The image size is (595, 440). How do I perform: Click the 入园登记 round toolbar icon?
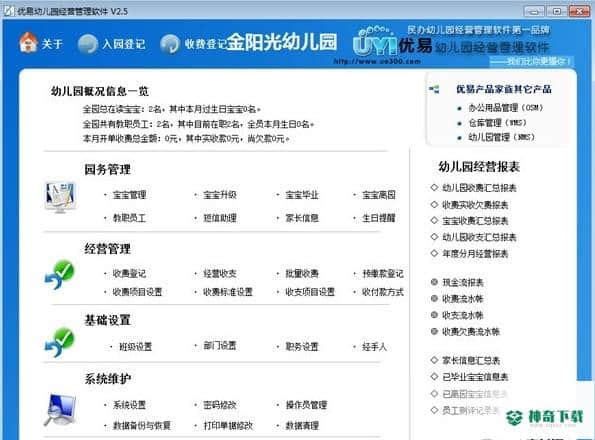pos(88,44)
